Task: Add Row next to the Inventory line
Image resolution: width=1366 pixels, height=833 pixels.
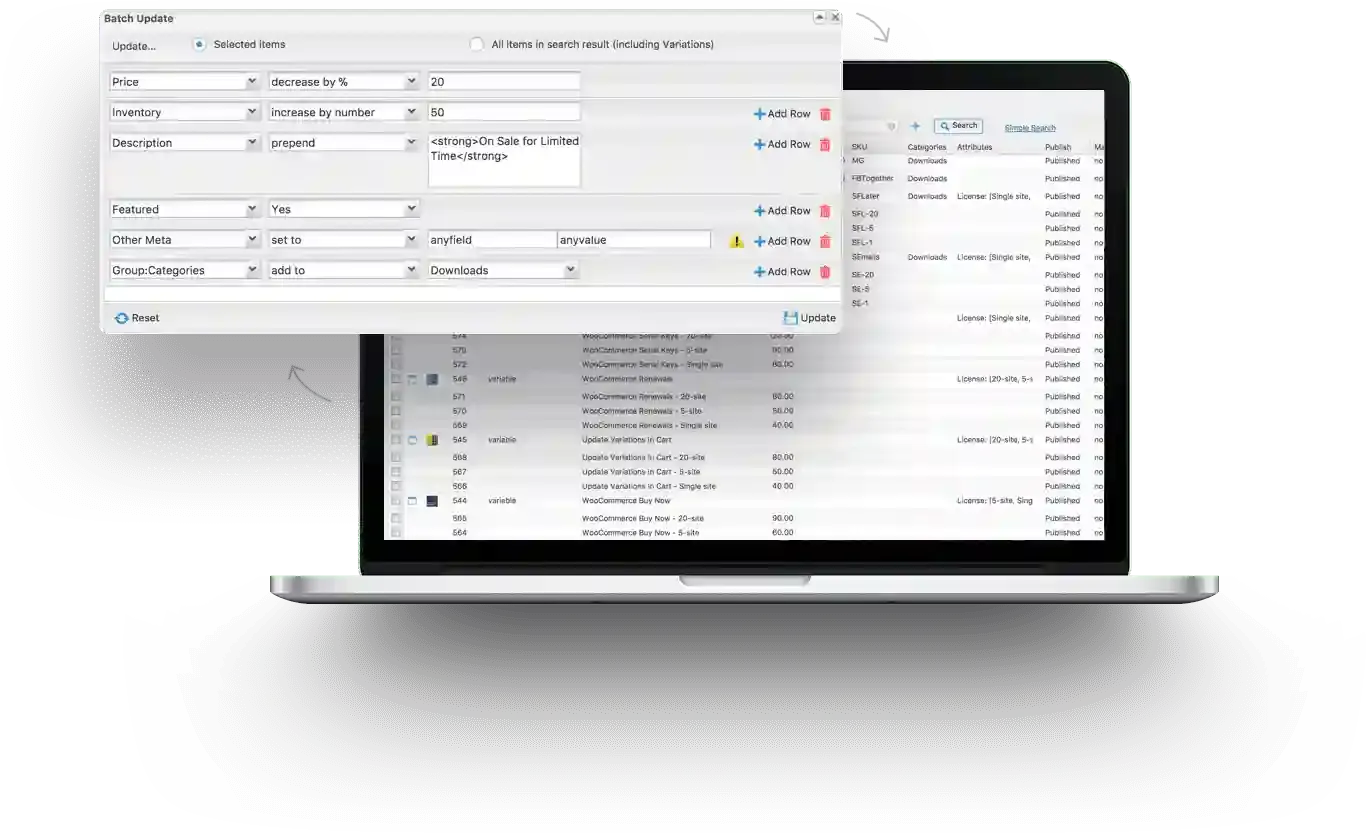Action: (x=782, y=114)
